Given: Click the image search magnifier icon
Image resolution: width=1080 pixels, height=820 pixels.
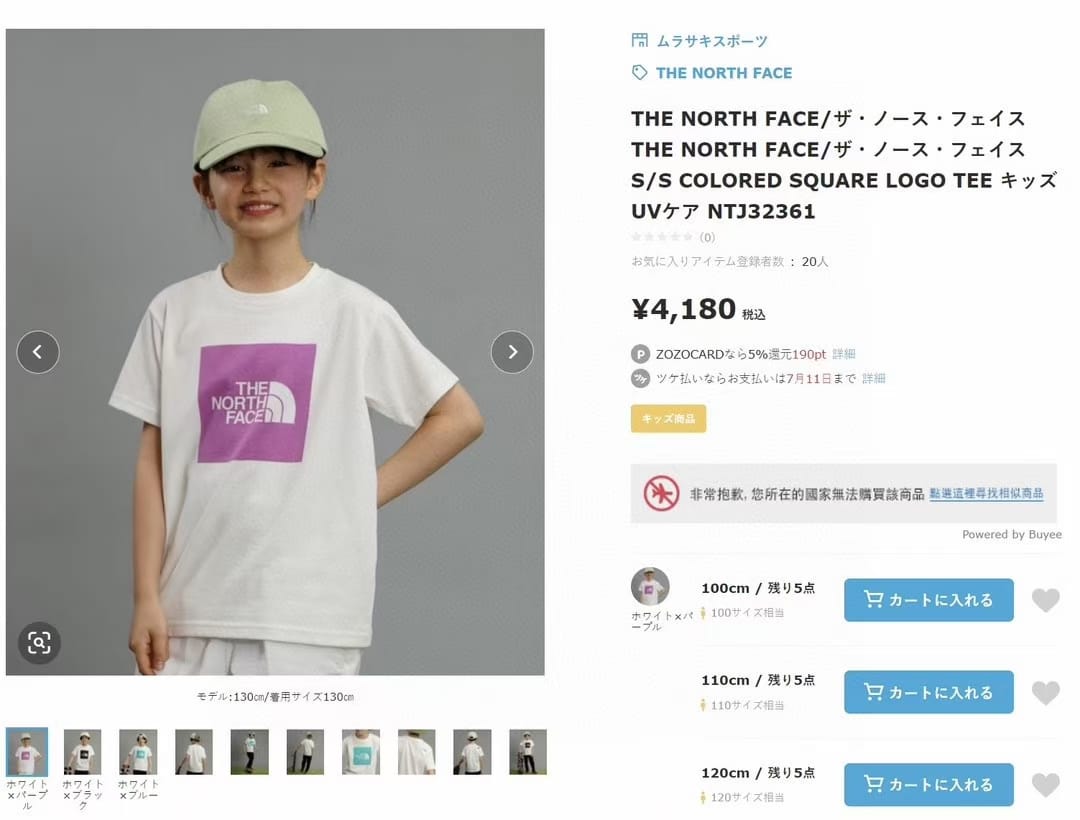Looking at the screenshot, I should point(39,643).
